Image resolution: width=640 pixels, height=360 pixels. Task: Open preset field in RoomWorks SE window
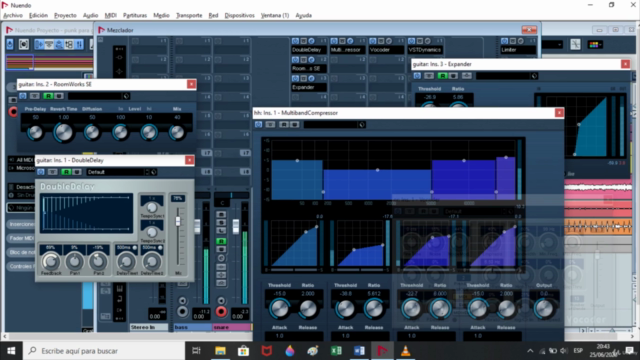pos(95,96)
